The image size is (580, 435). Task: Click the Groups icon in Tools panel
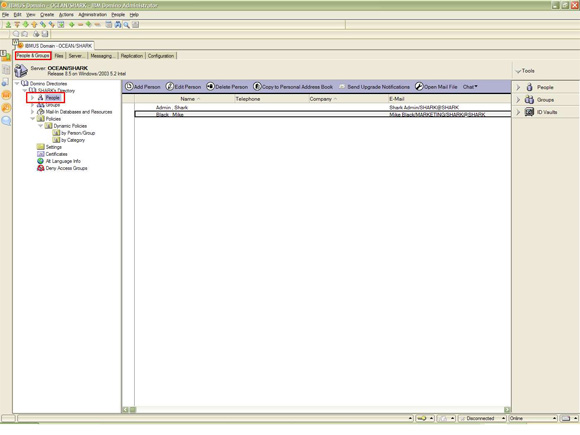point(529,100)
